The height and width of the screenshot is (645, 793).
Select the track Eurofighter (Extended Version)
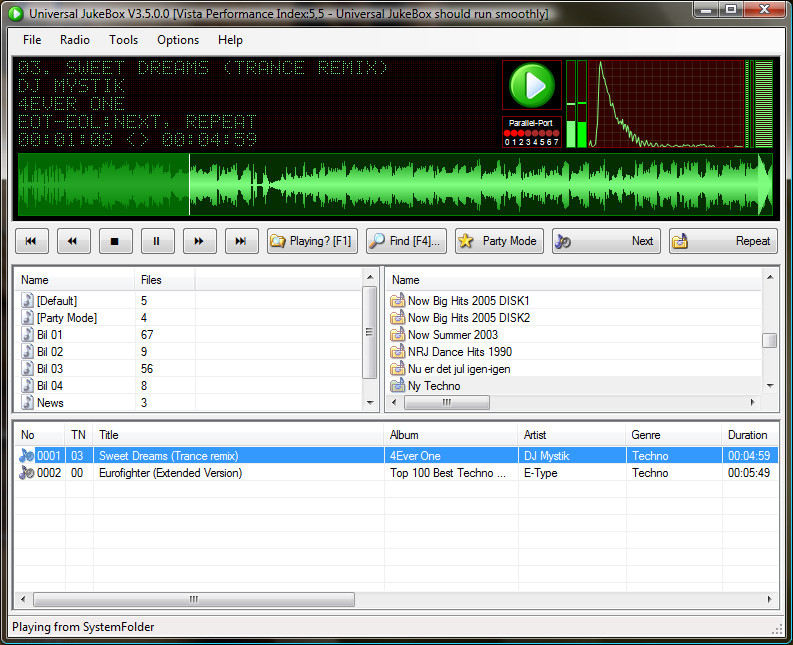(170, 473)
